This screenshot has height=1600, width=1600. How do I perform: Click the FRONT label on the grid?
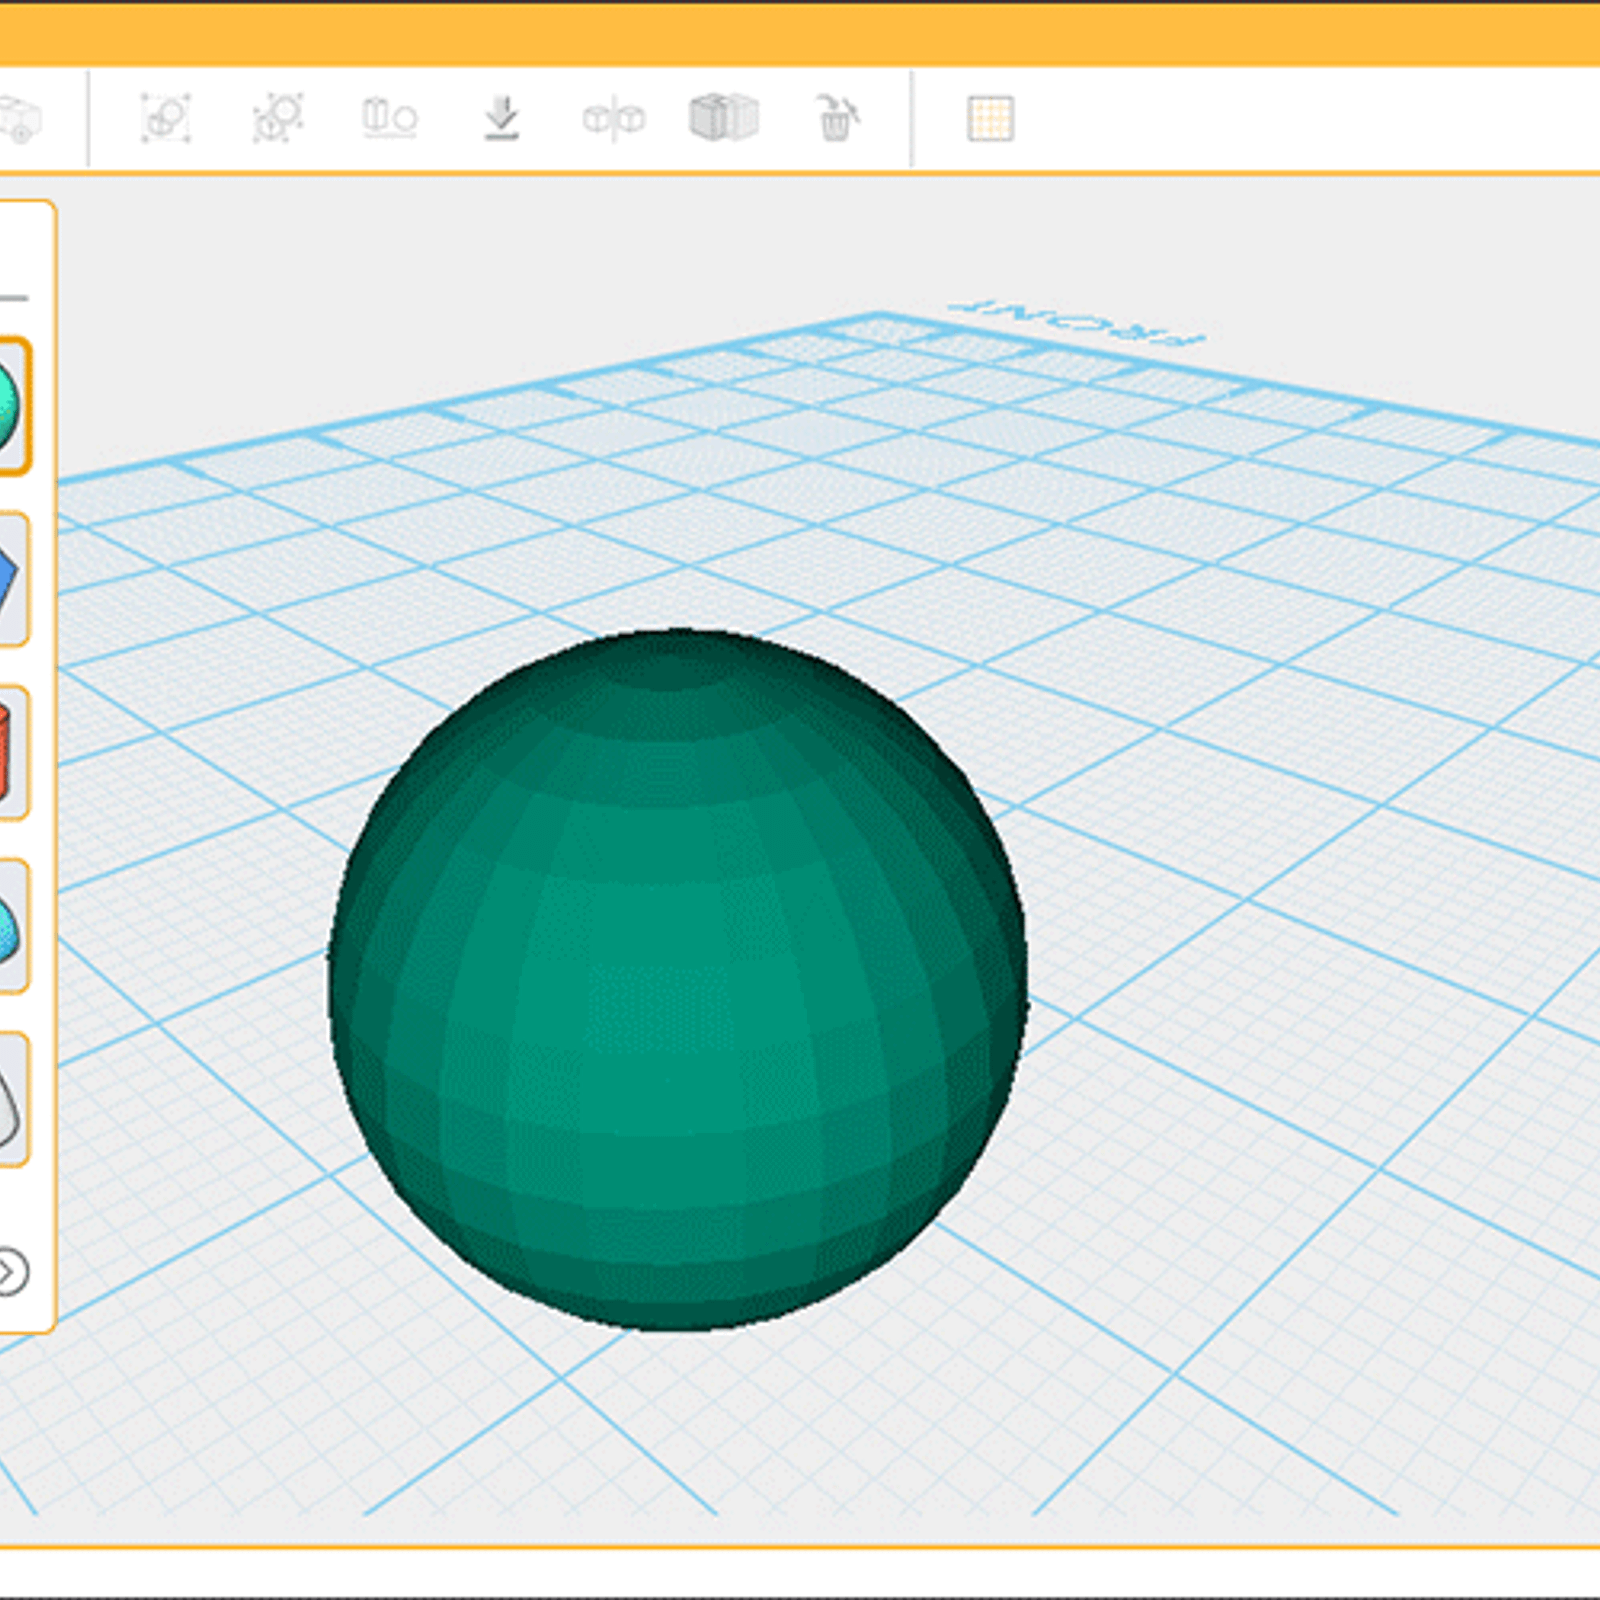[1078, 321]
